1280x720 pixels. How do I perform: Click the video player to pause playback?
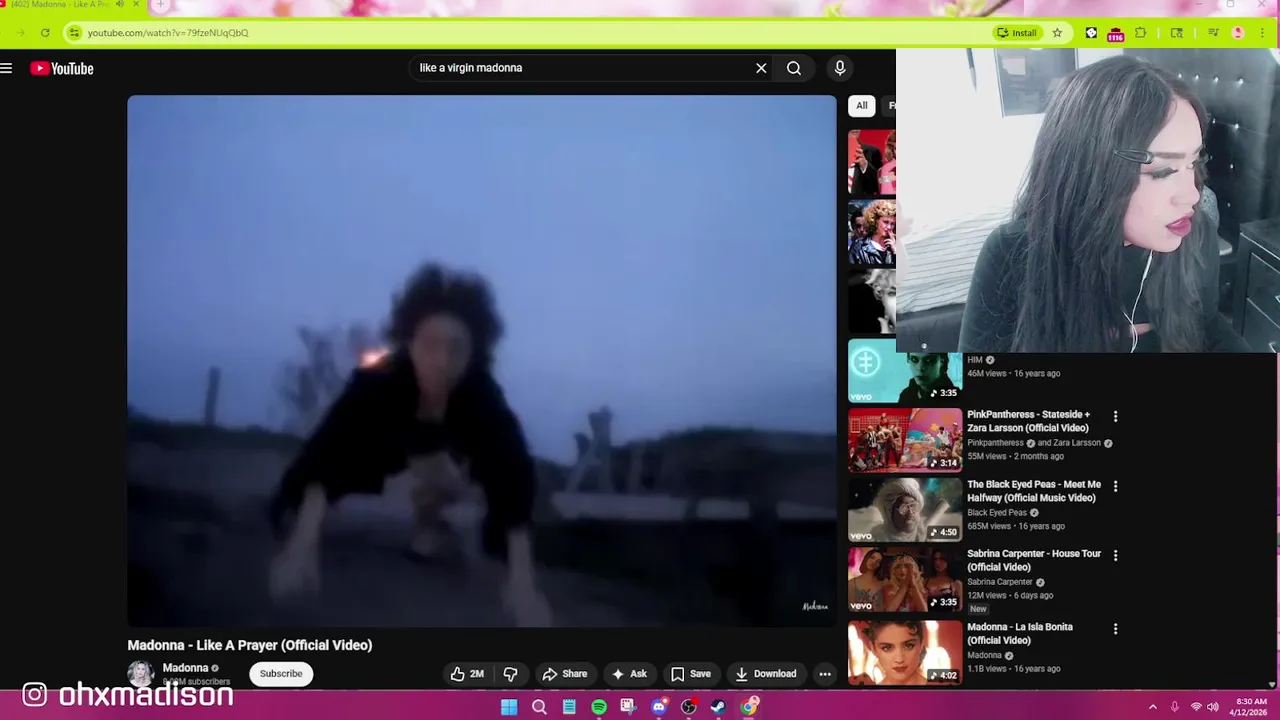[482, 360]
